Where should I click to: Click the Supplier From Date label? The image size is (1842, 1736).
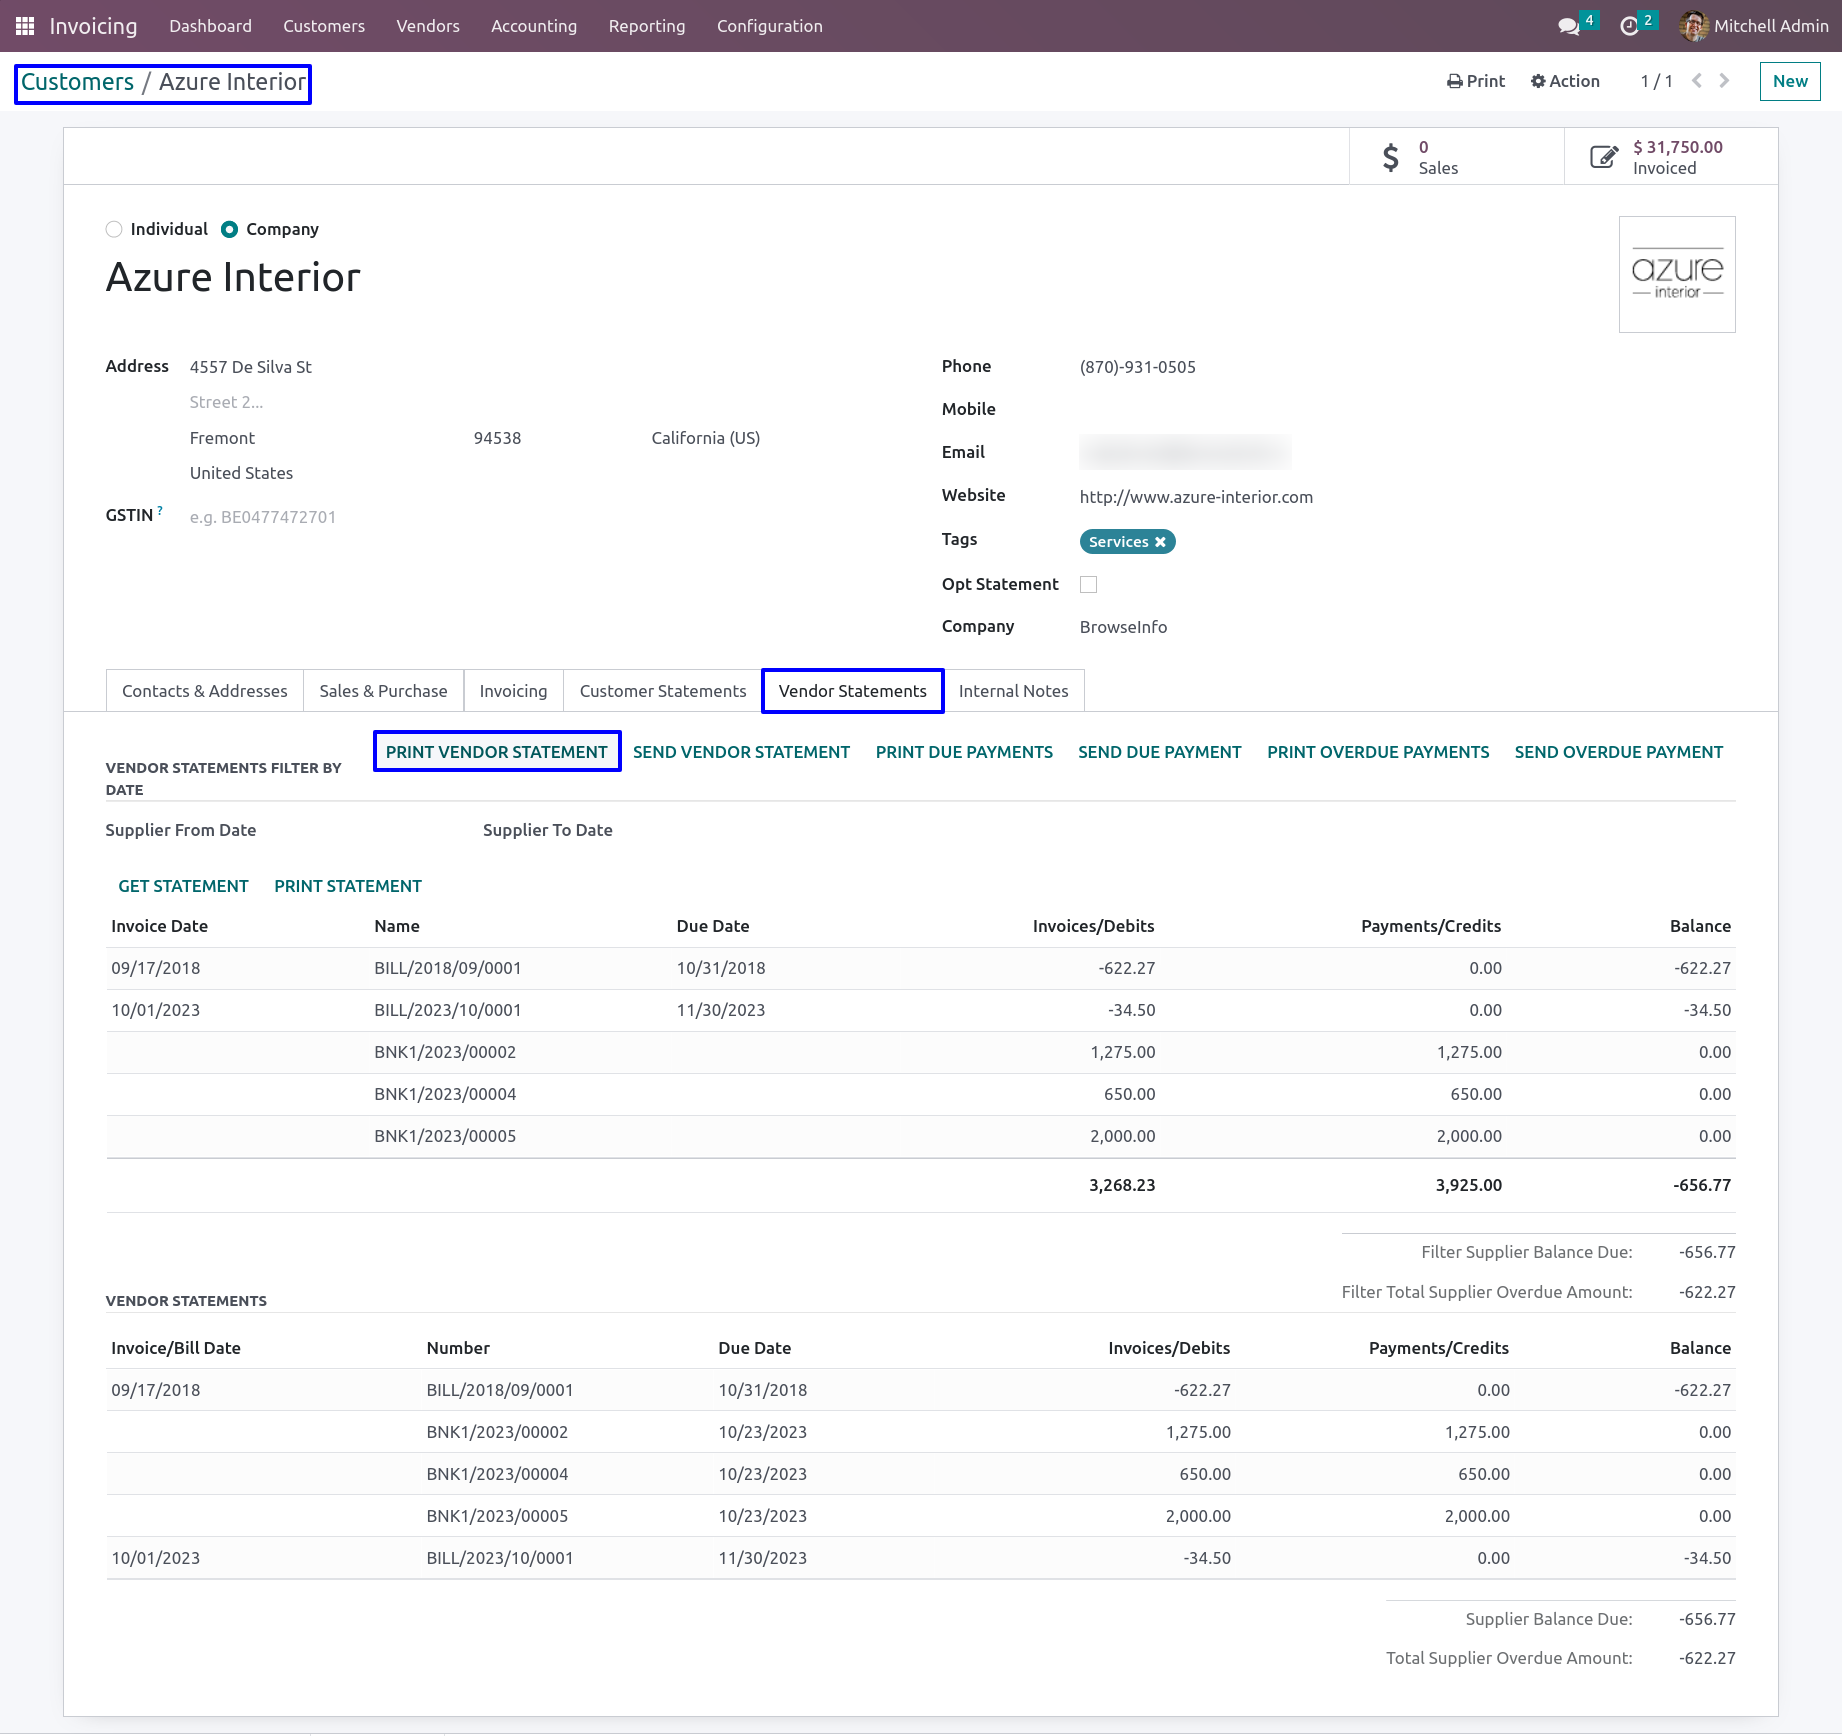coord(181,830)
